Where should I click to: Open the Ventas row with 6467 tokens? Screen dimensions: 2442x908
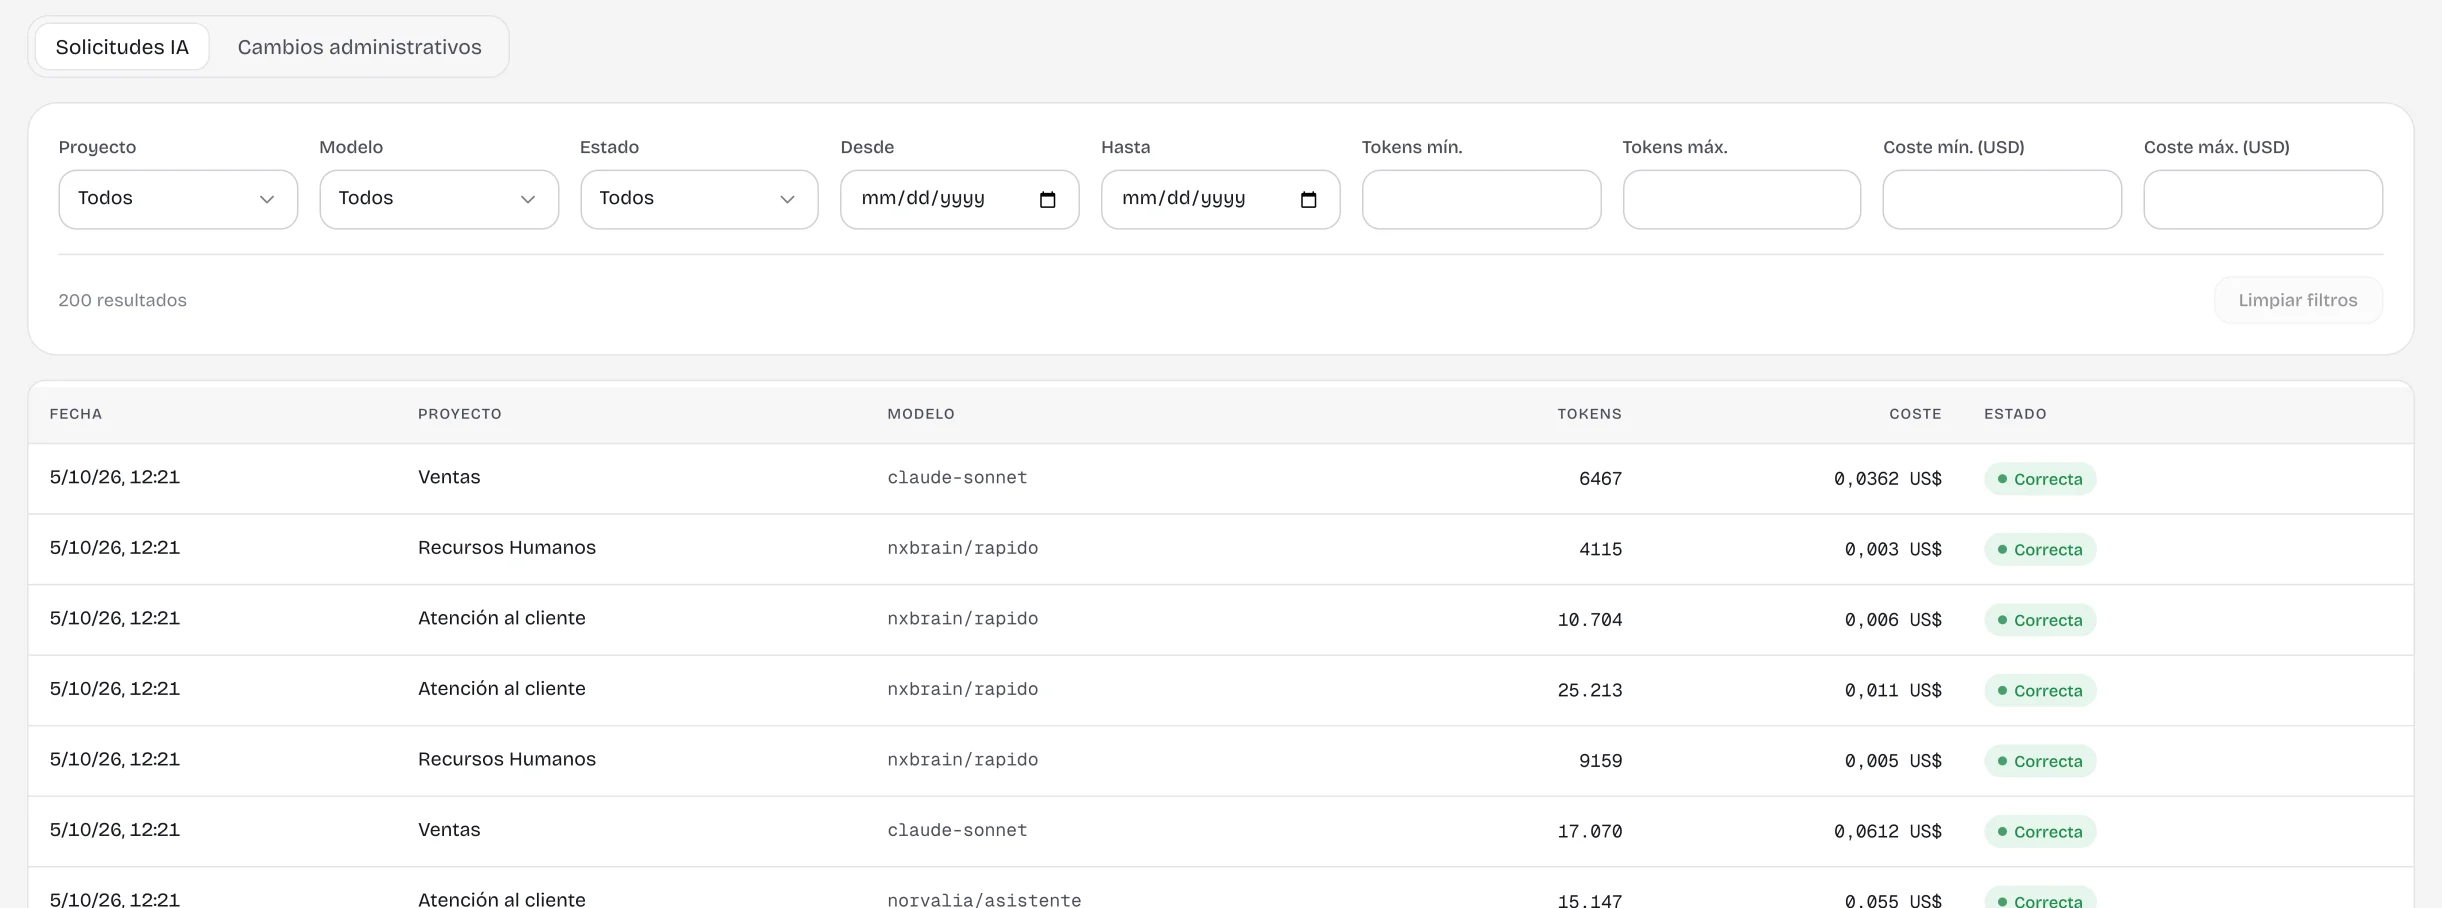click(1221, 479)
